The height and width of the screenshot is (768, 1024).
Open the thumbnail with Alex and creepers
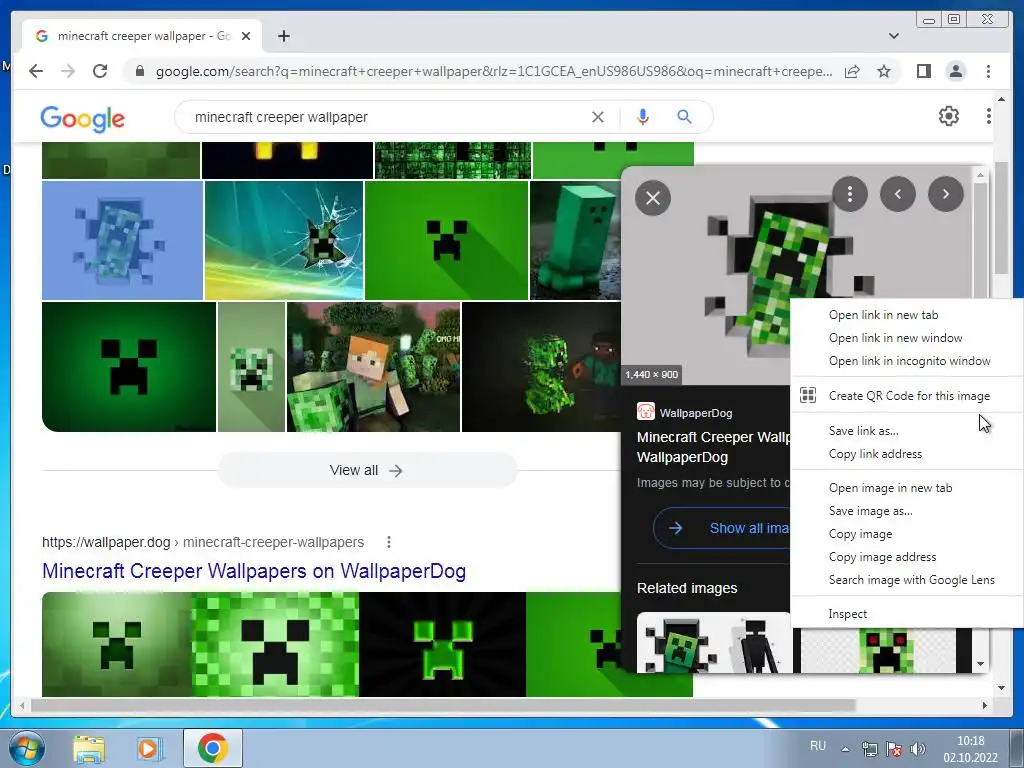point(373,366)
